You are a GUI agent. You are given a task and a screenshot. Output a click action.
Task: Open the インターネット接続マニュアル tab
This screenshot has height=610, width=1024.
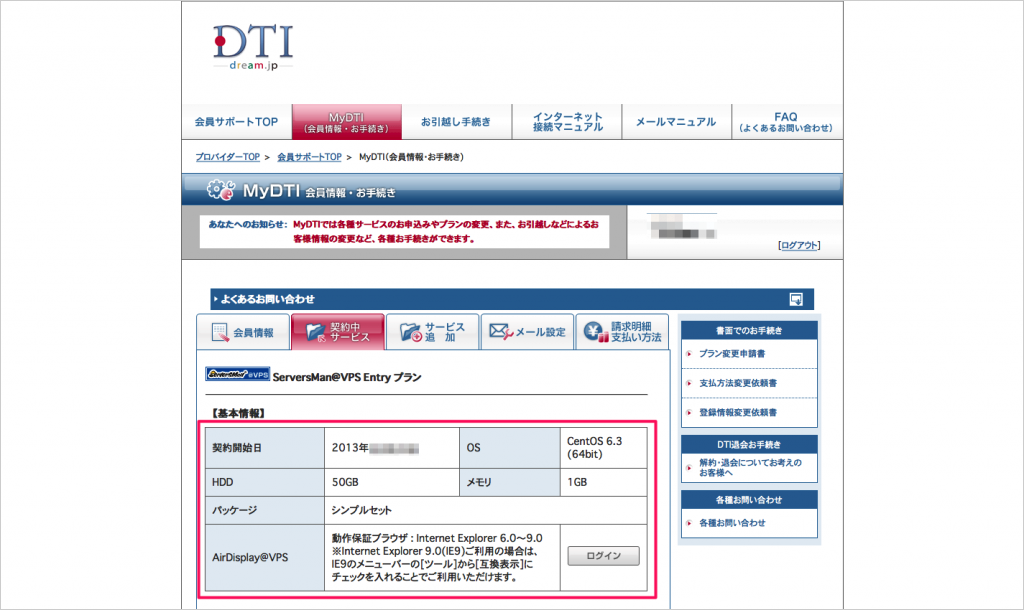click(x=567, y=121)
